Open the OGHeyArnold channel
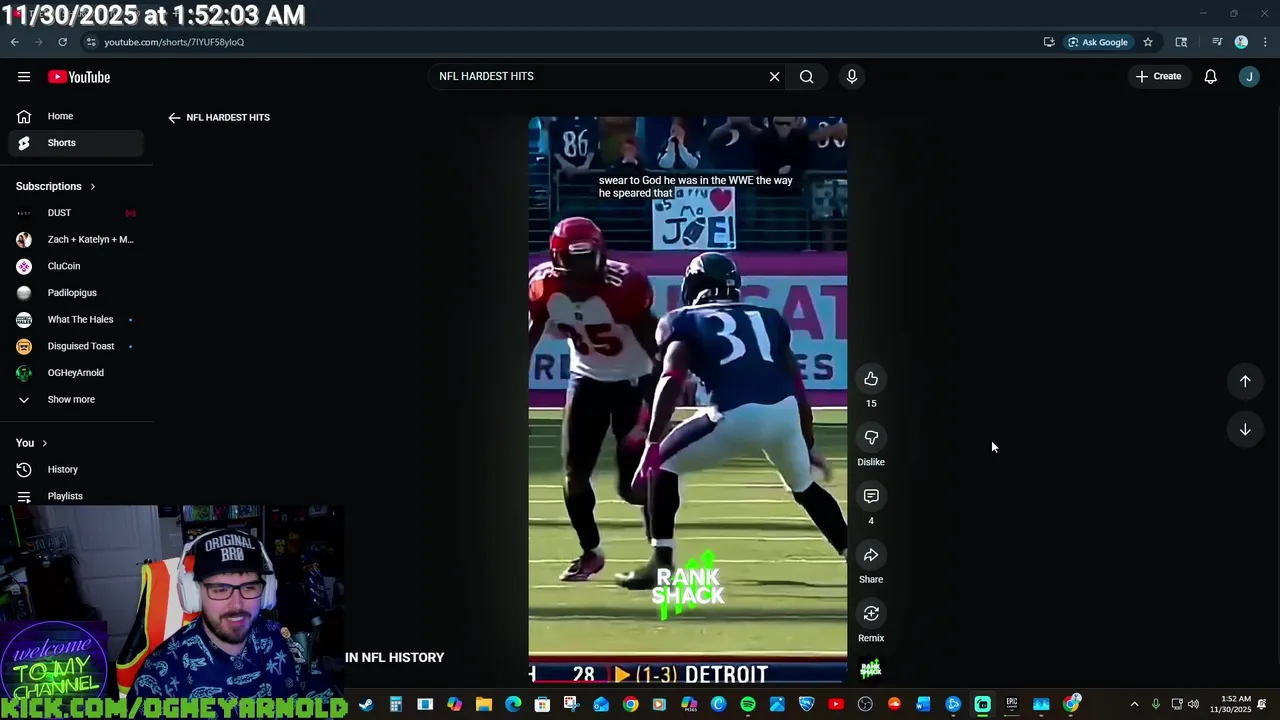This screenshot has width=1280, height=720. tap(76, 373)
